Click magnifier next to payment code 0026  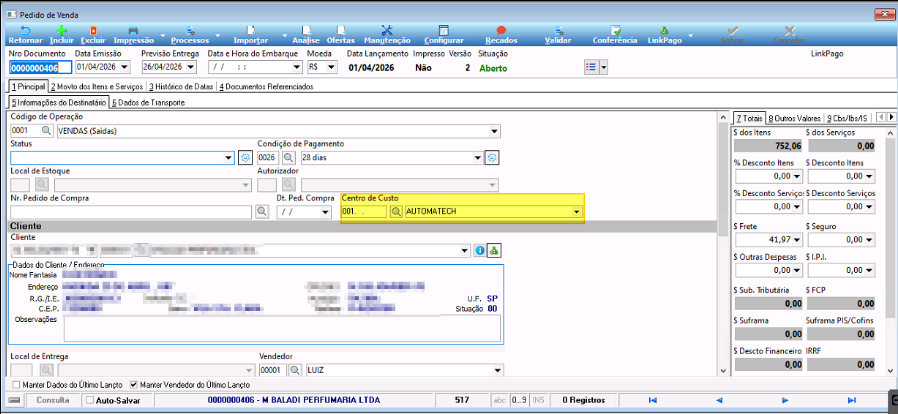[288, 157]
